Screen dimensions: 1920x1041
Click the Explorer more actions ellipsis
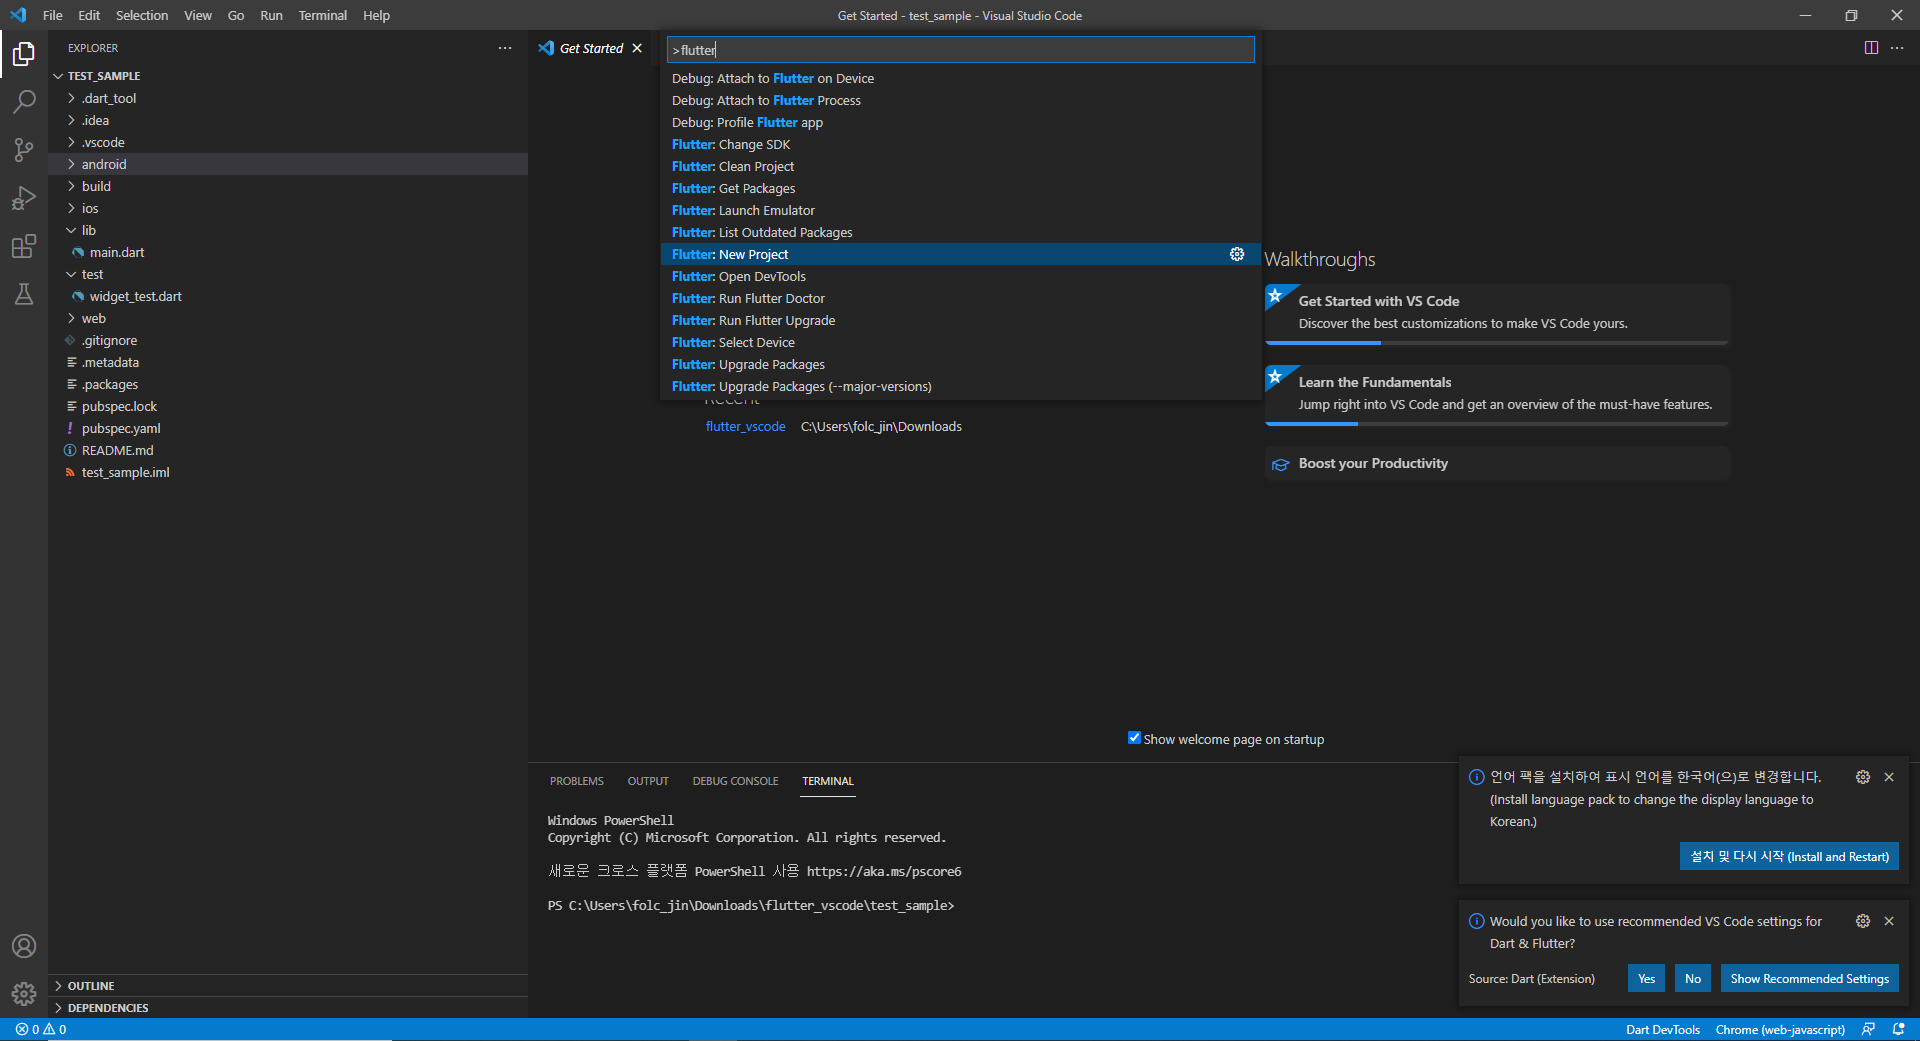tap(505, 48)
